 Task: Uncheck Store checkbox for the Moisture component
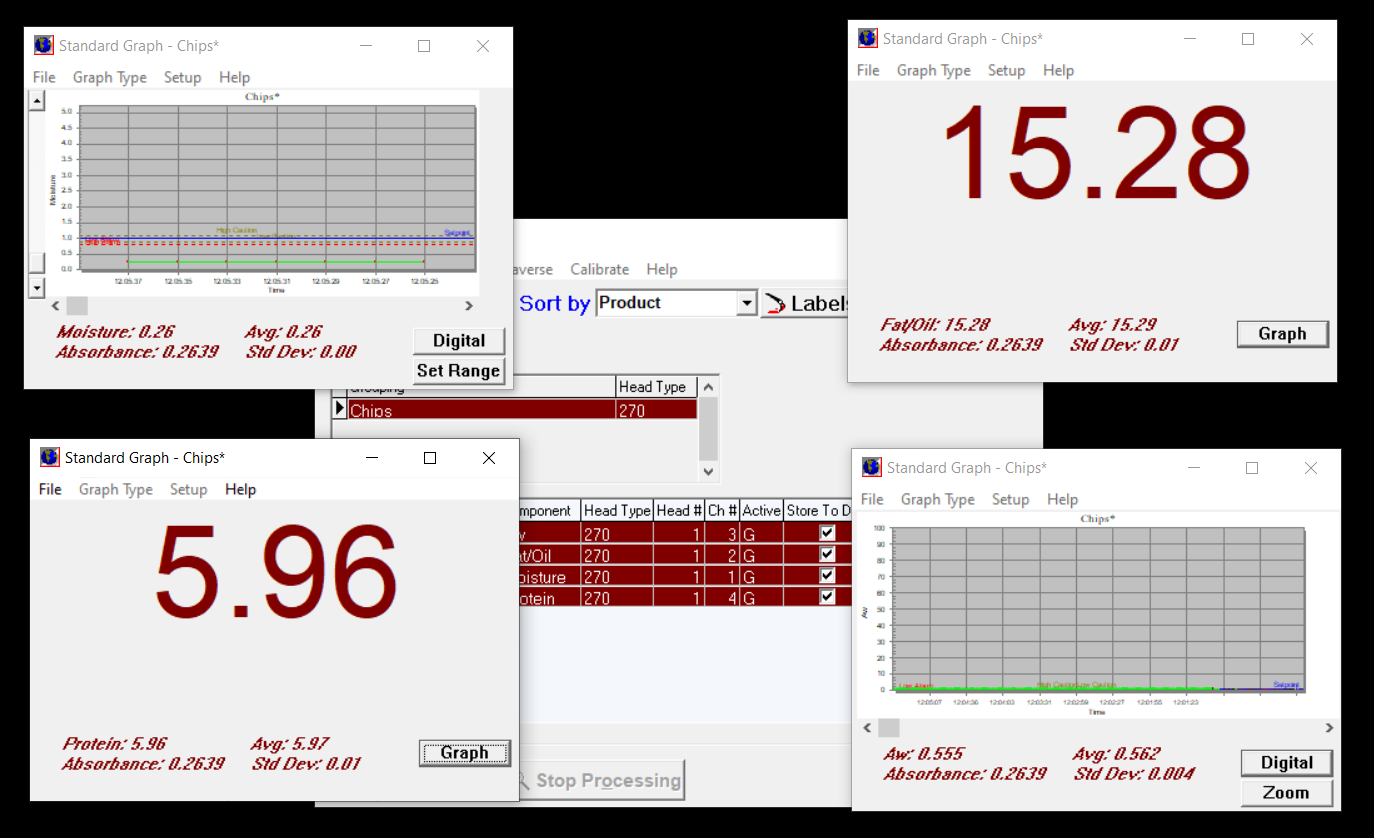point(825,575)
